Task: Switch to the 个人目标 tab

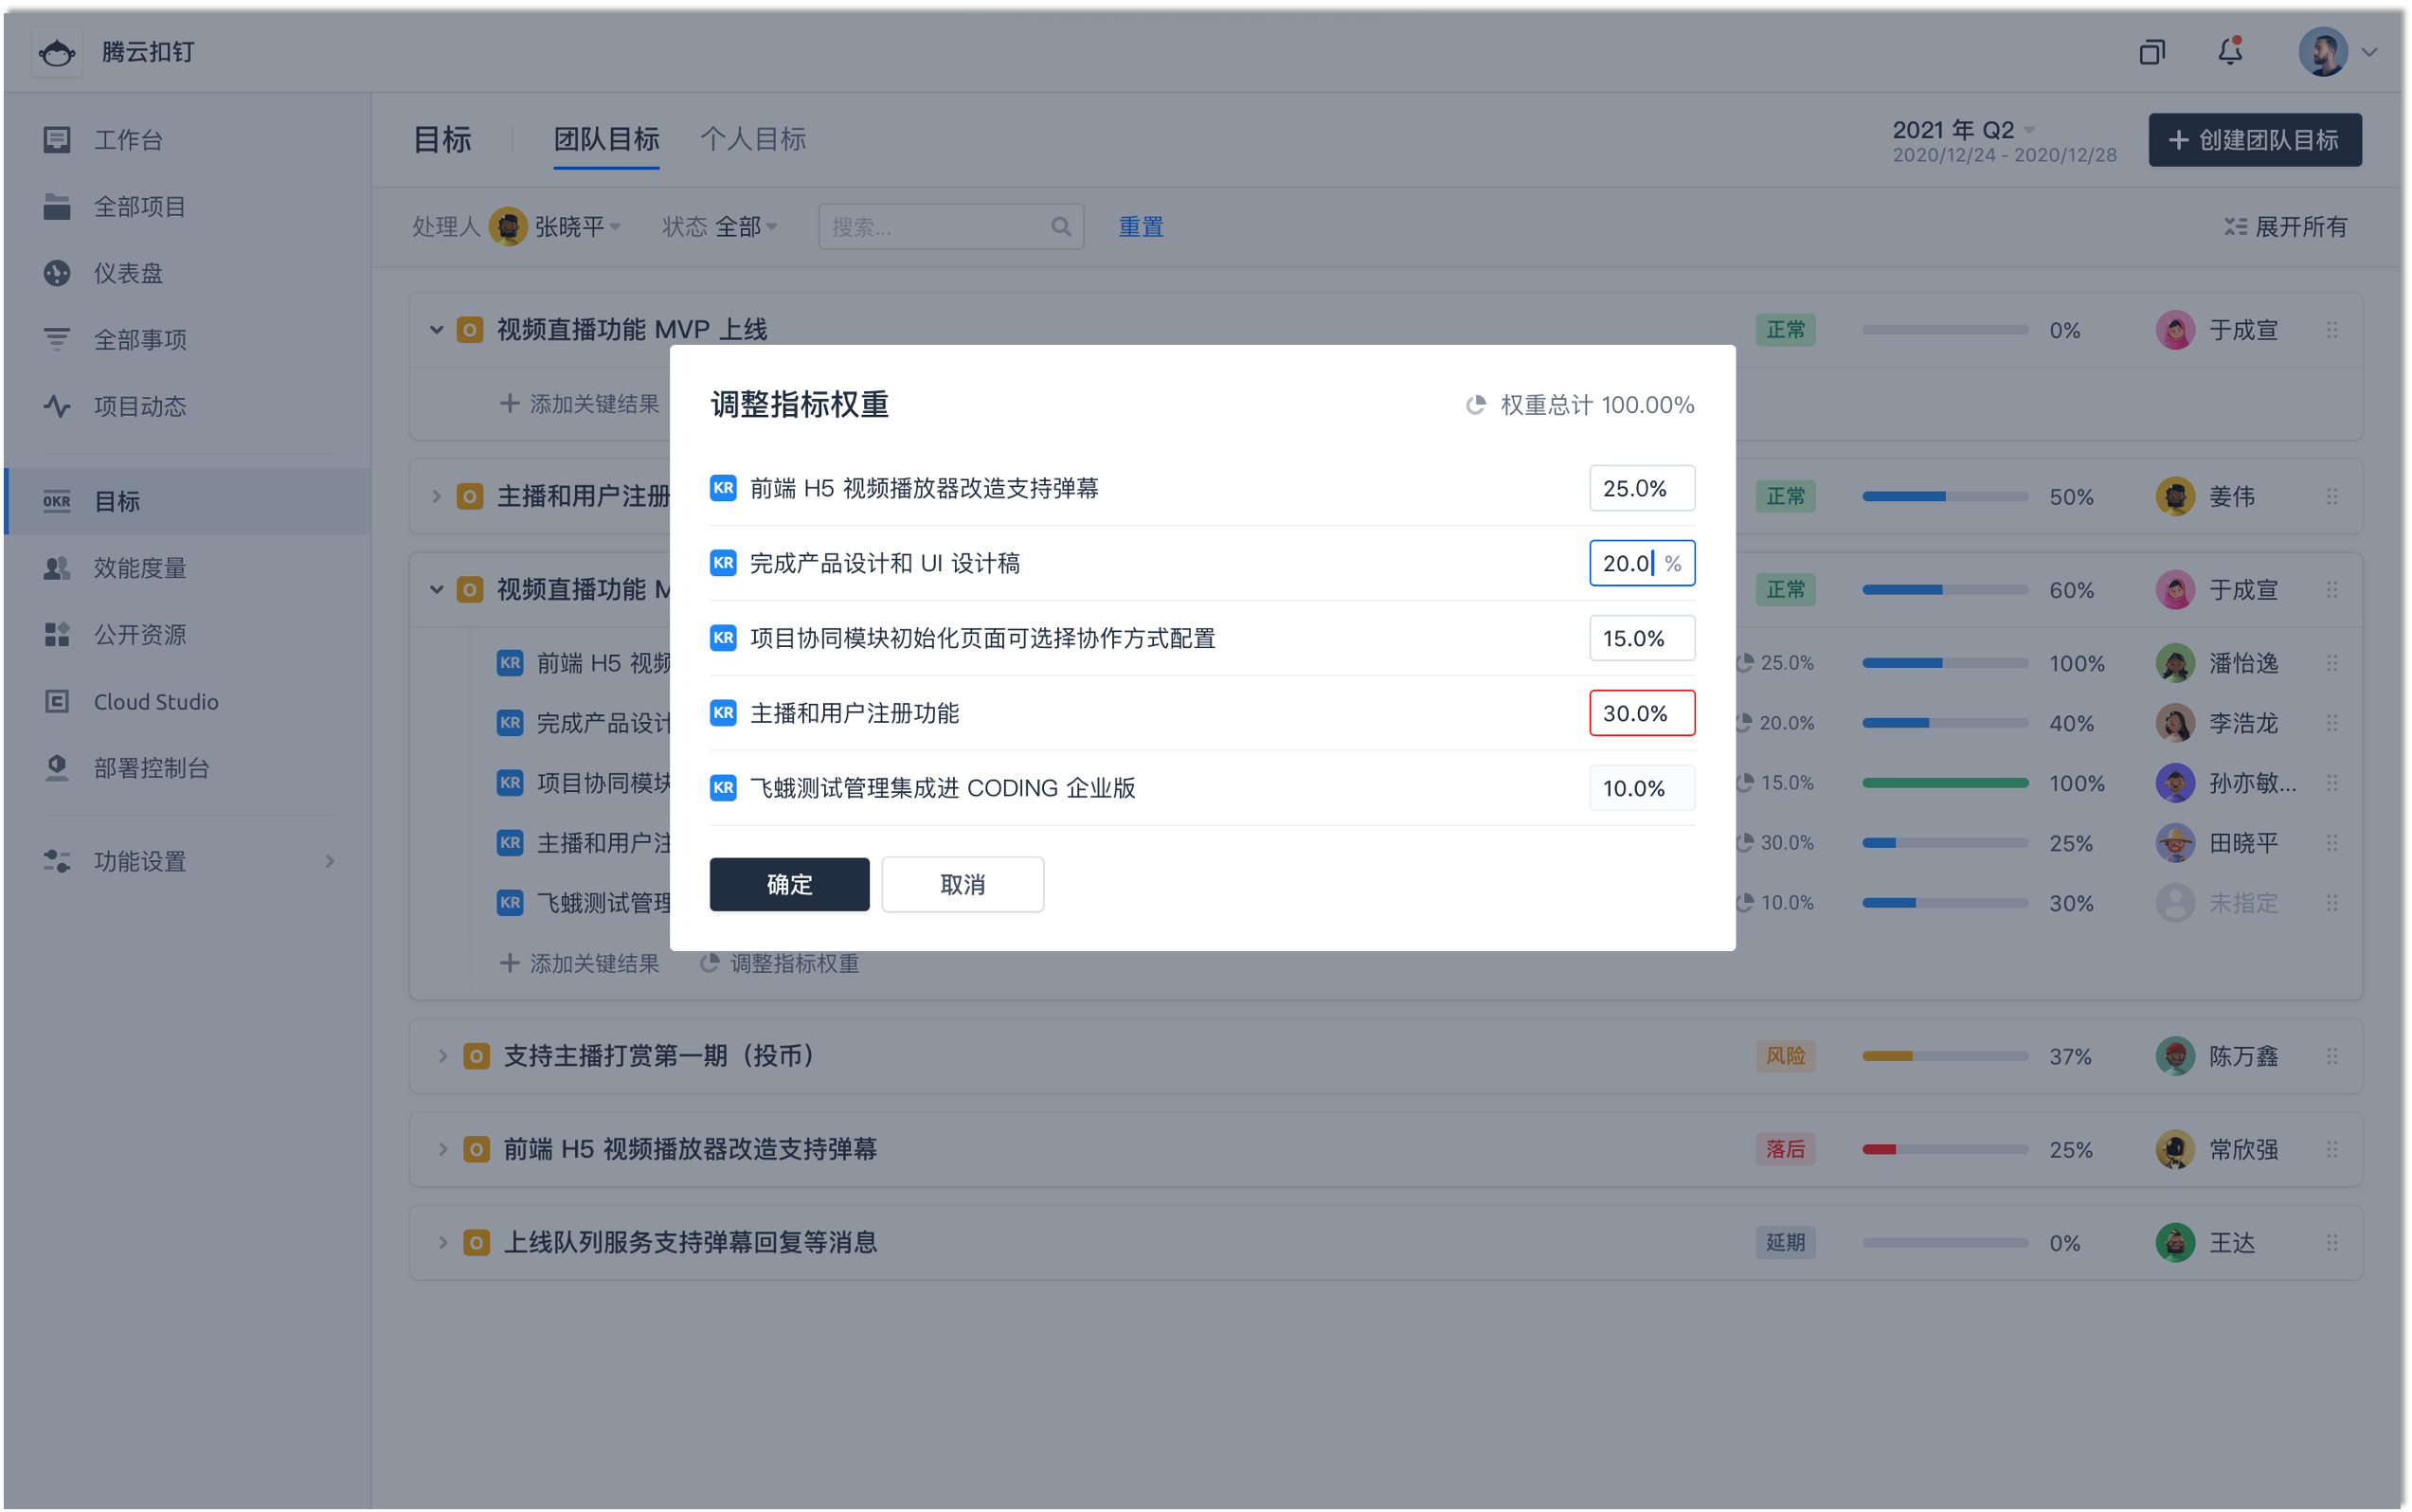Action: (753, 139)
